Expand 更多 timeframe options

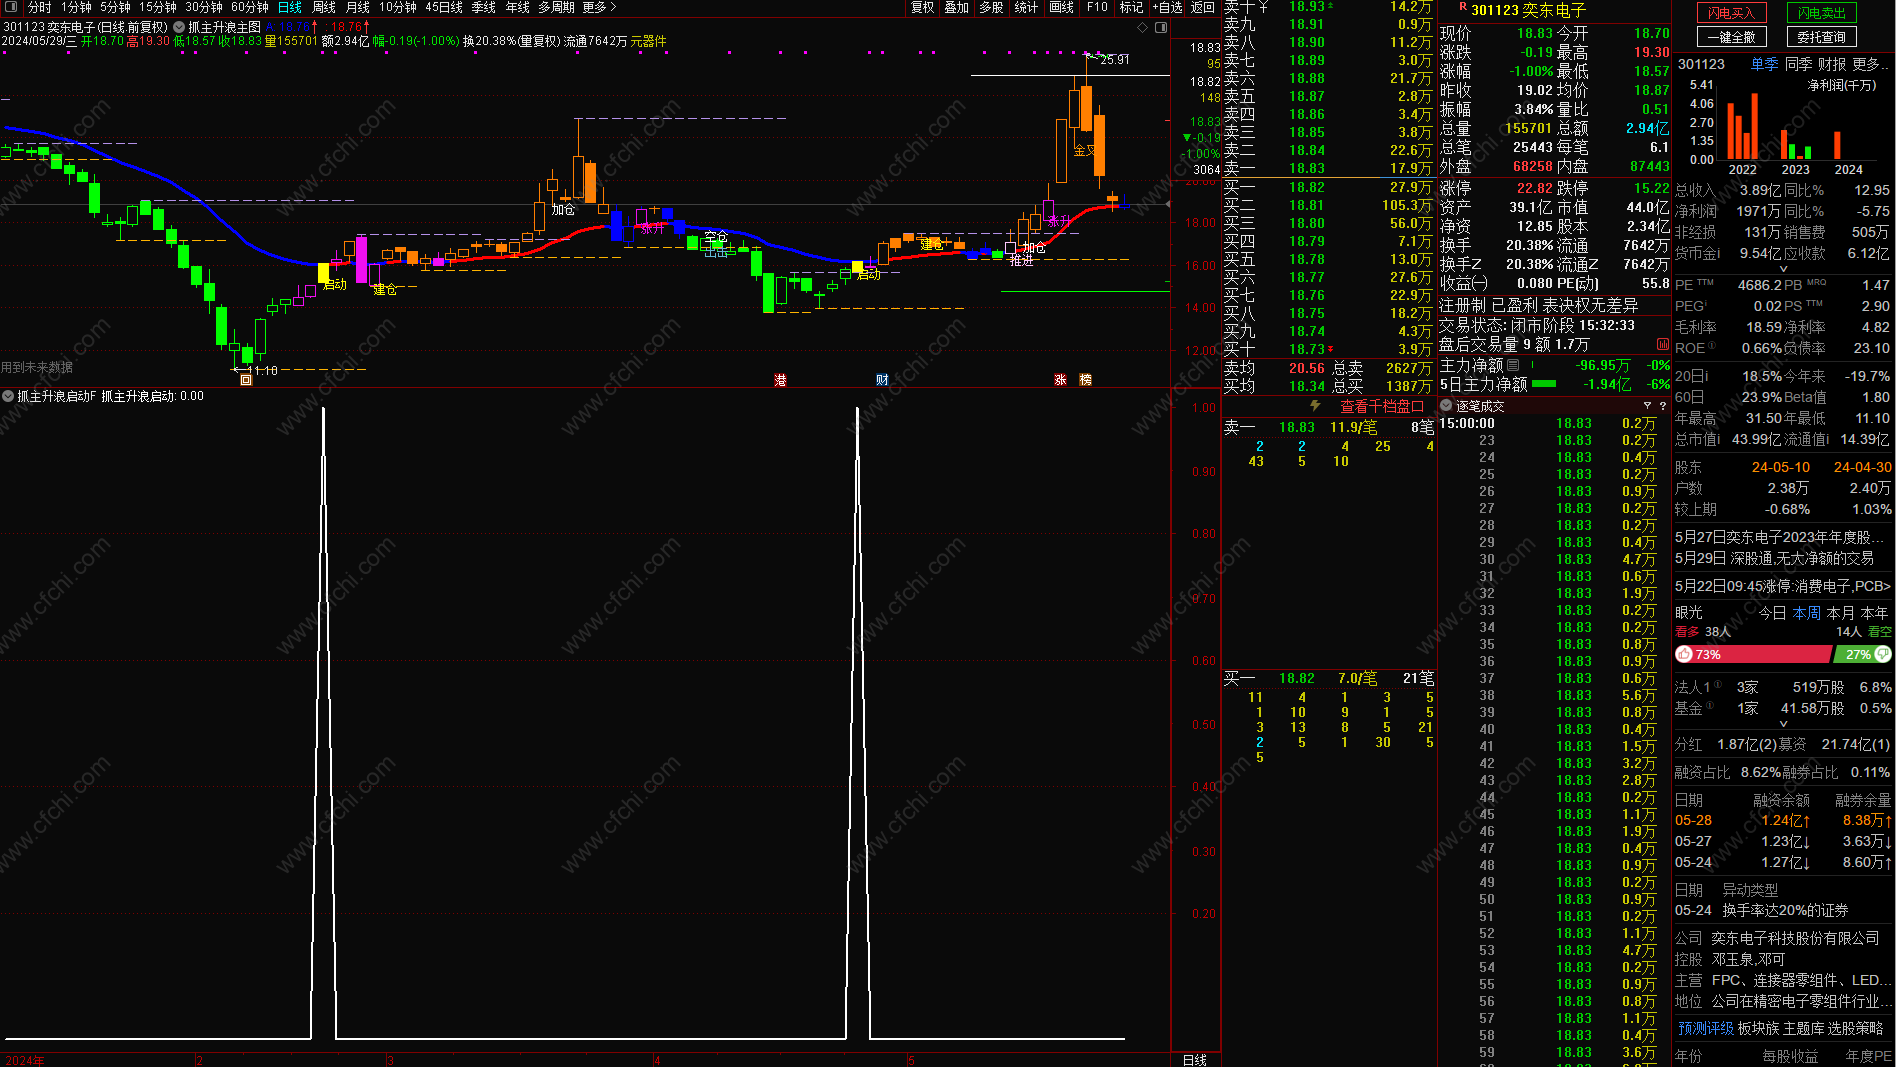click(599, 7)
